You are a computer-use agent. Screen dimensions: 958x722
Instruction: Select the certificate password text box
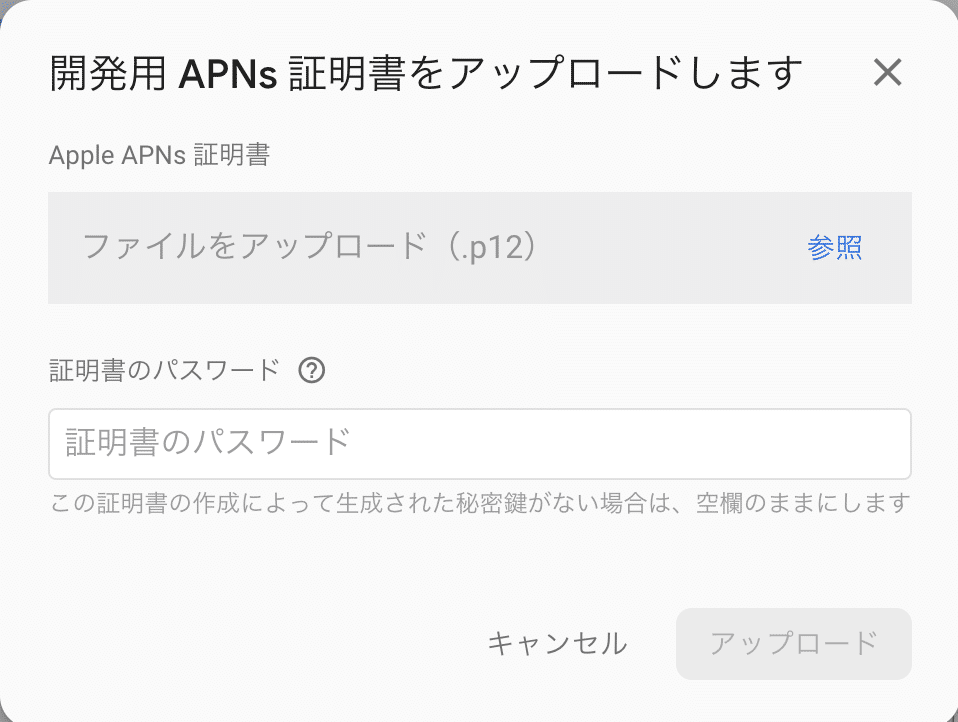479,443
